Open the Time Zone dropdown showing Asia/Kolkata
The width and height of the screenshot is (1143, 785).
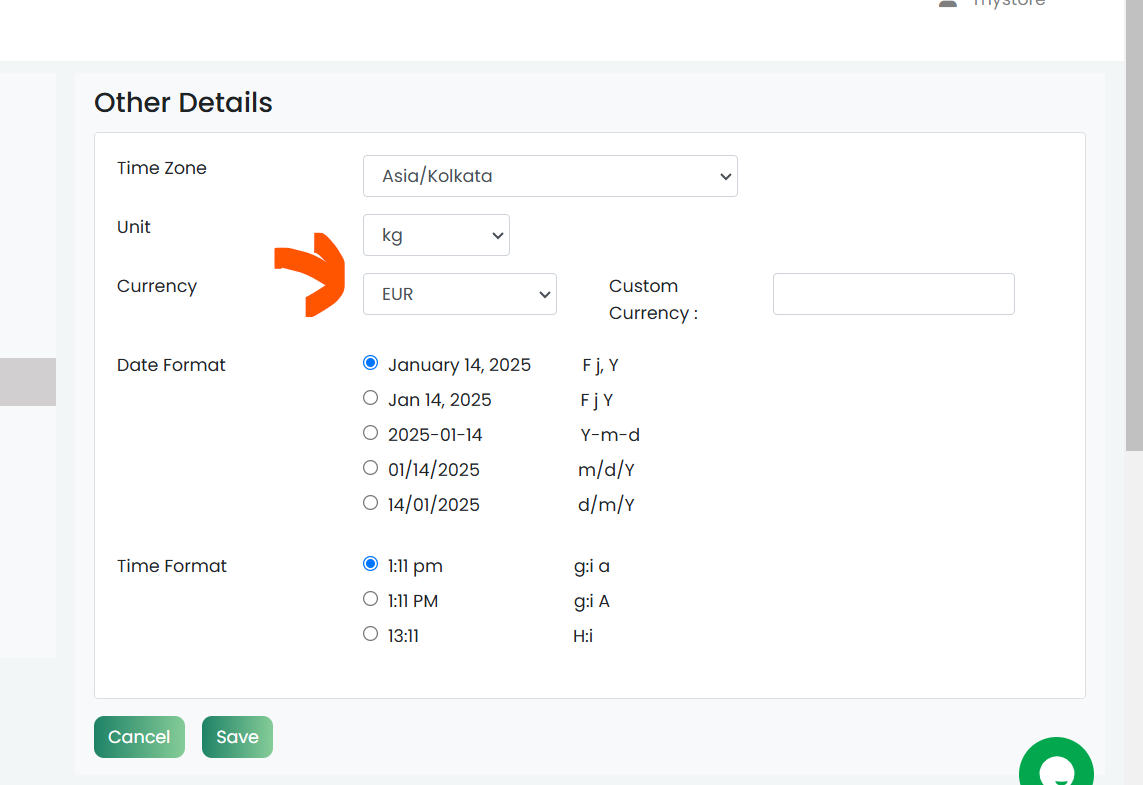point(550,176)
